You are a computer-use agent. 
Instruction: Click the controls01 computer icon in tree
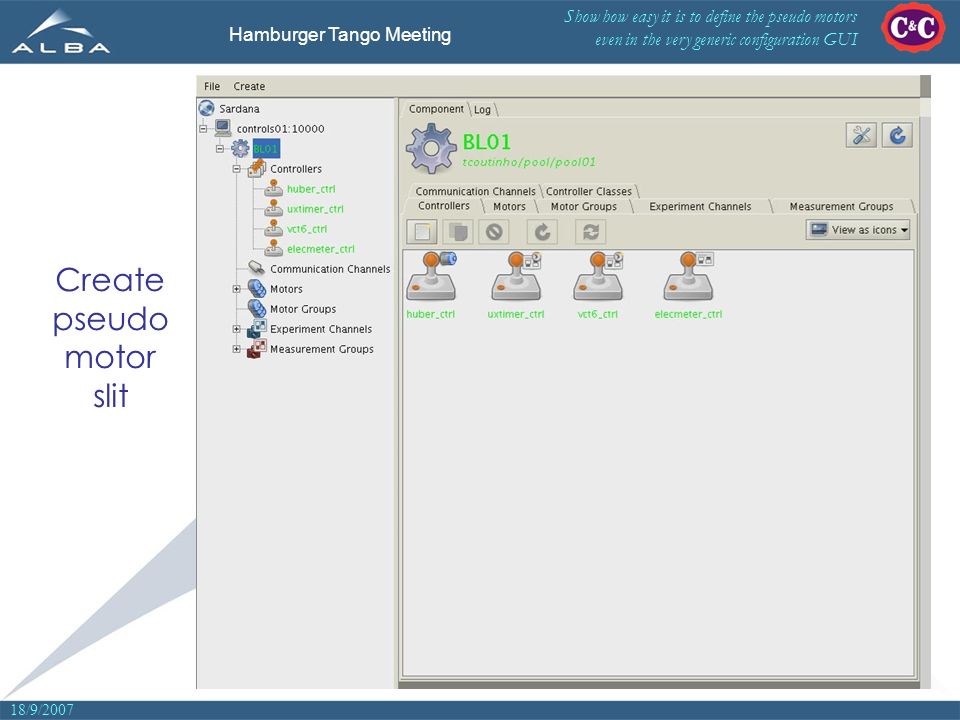pos(223,128)
